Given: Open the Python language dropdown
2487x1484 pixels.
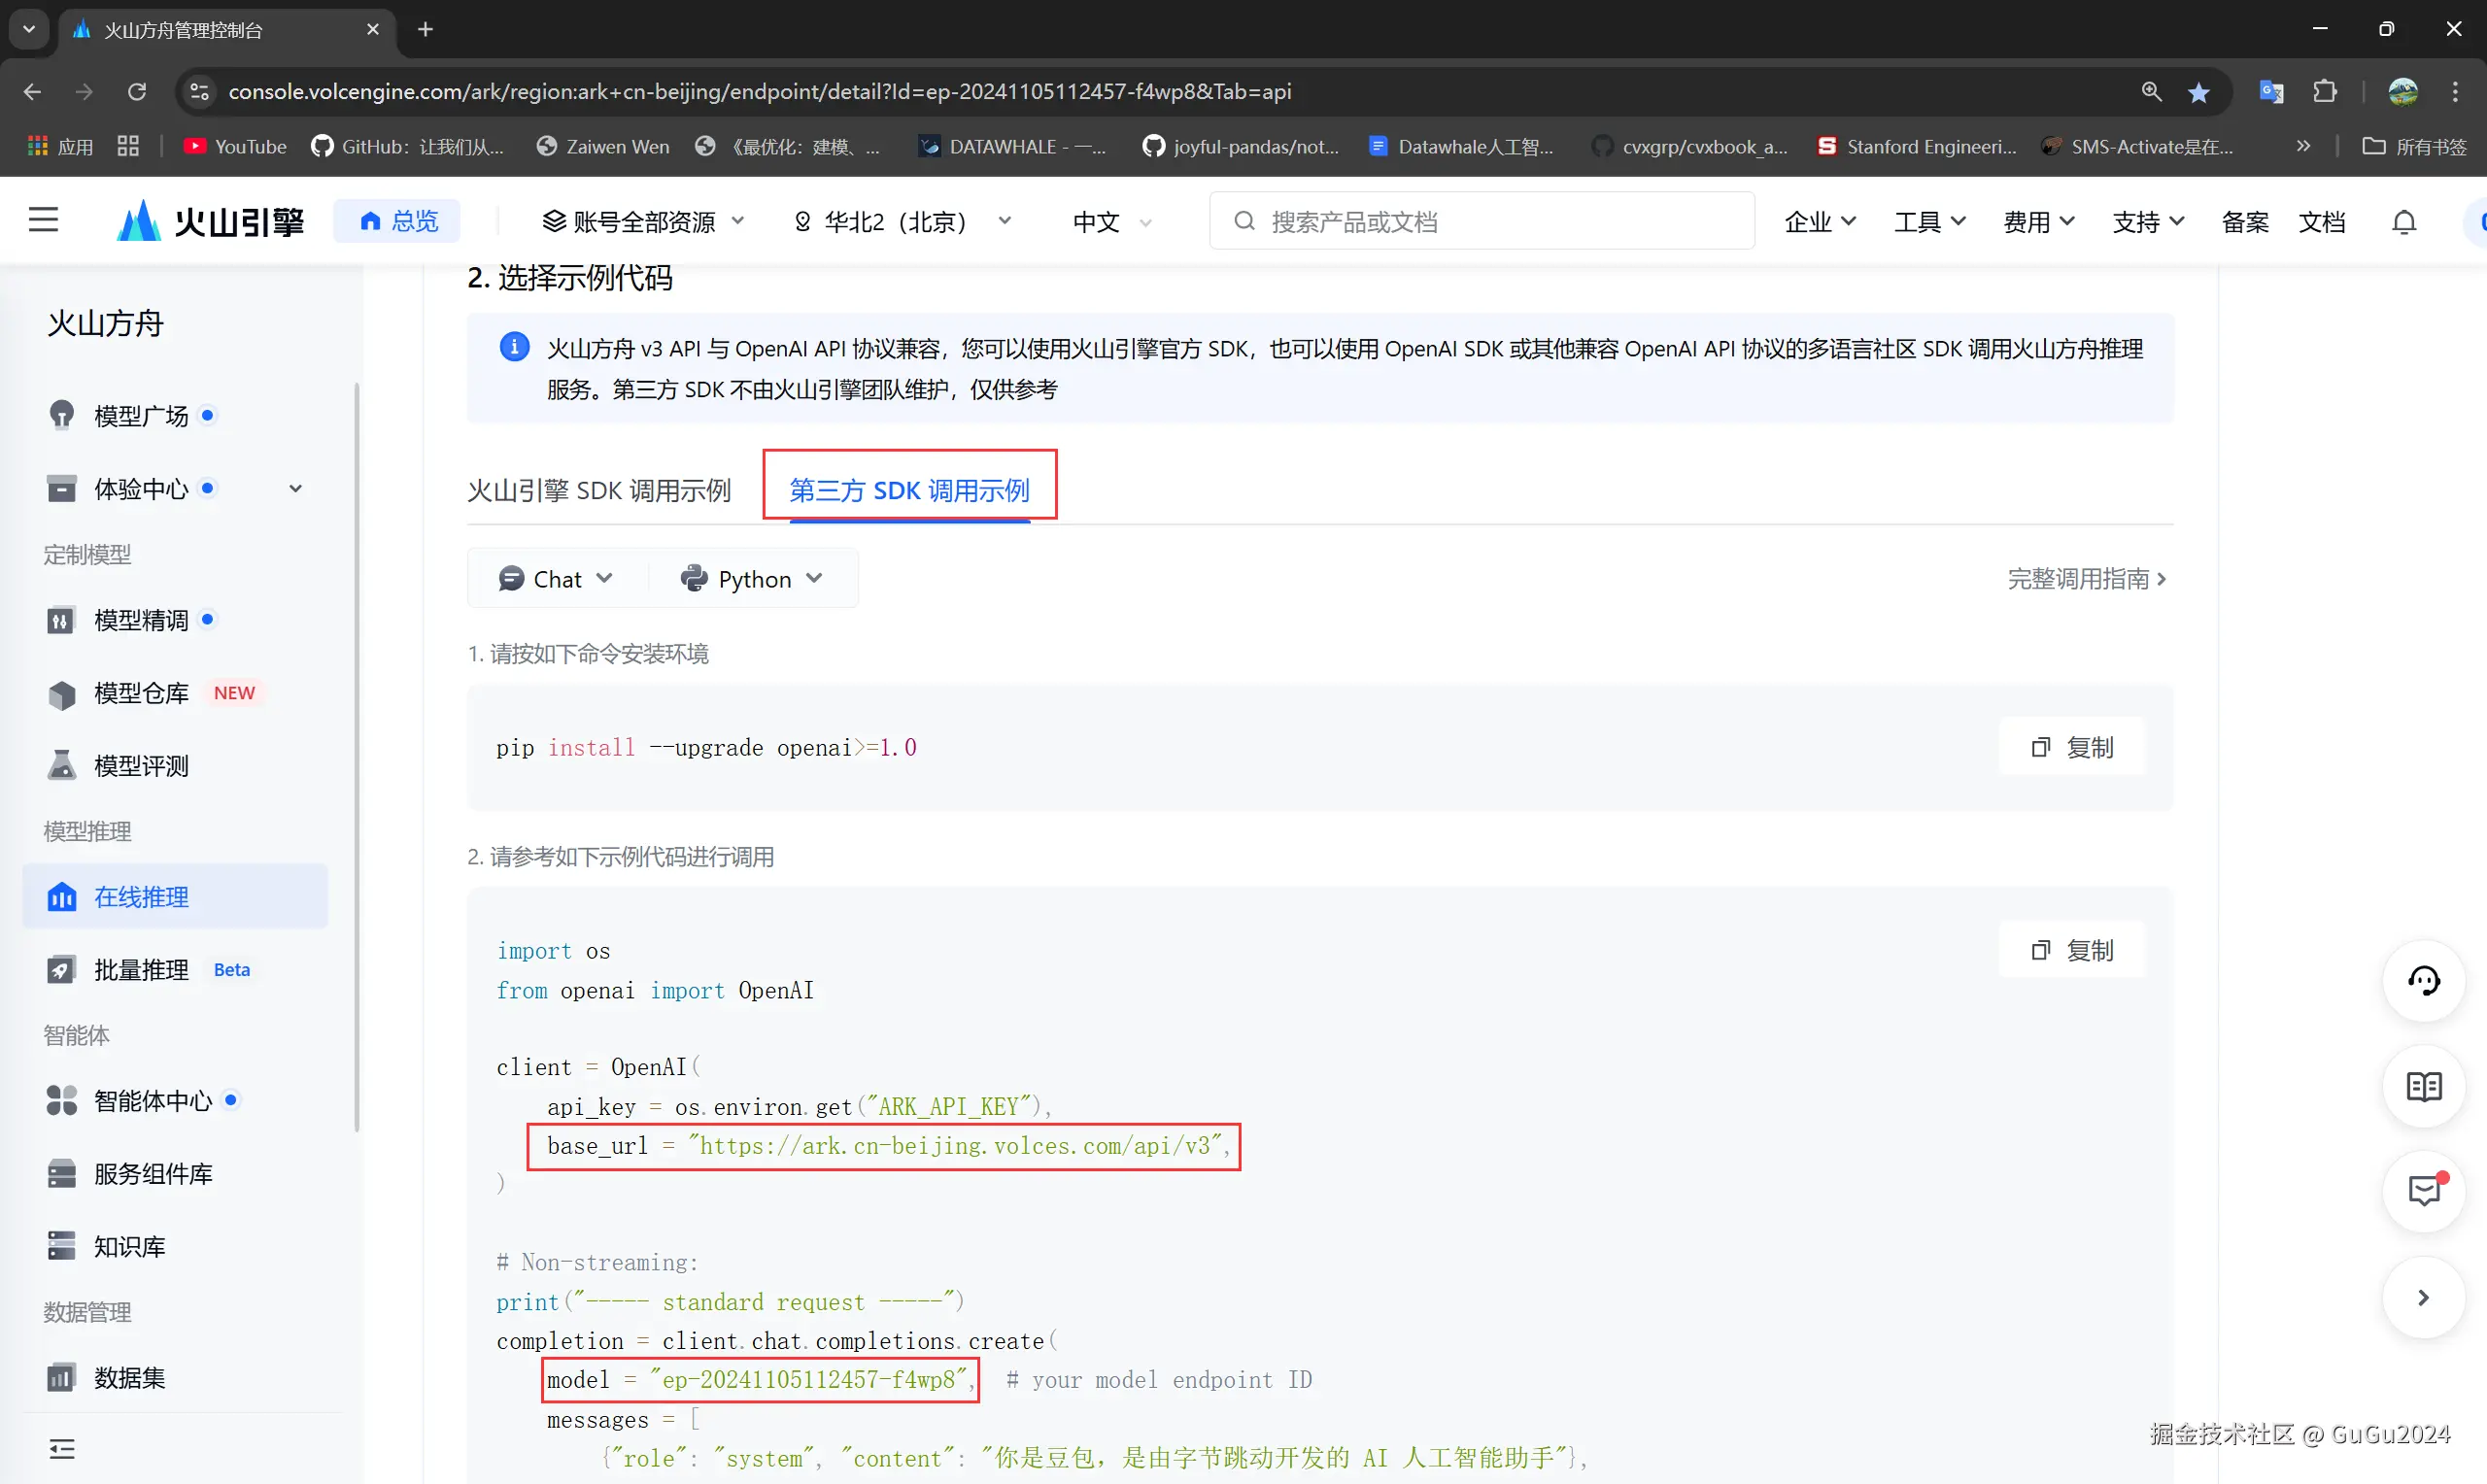Looking at the screenshot, I should (753, 578).
